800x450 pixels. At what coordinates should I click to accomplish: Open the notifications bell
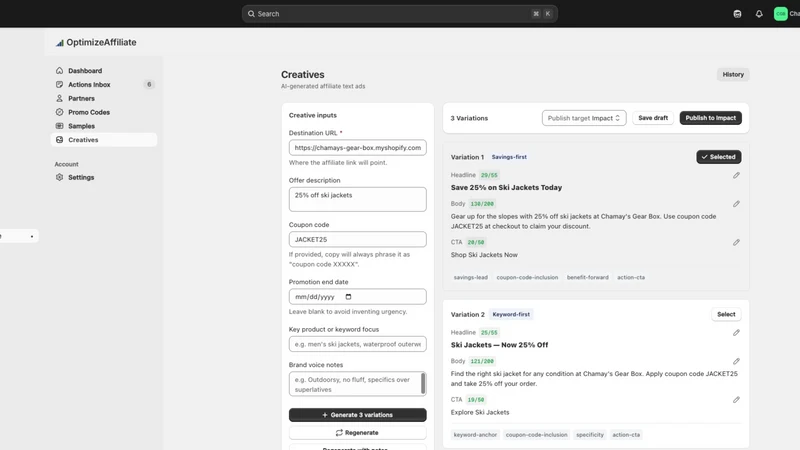click(759, 14)
